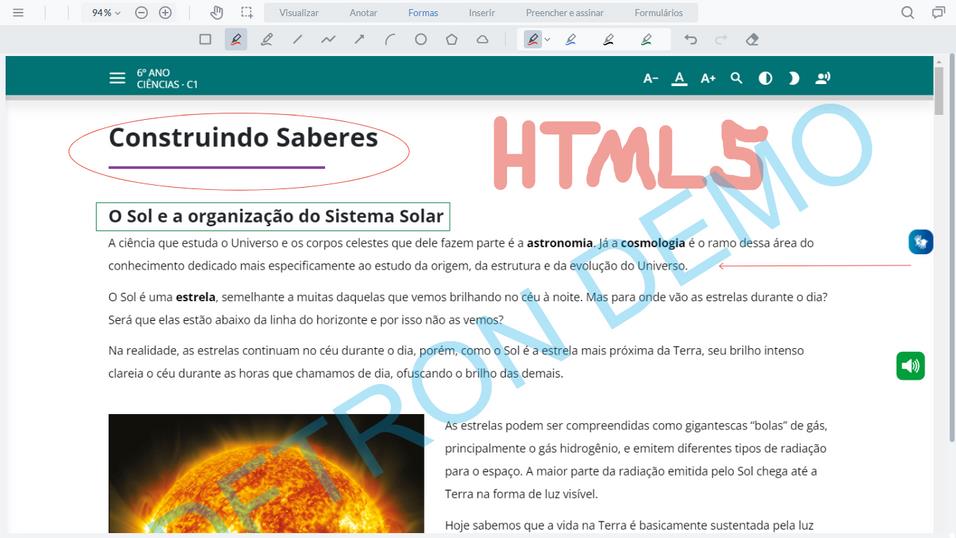Select the green pen color preset
This screenshot has height=538, width=956.
(x=646, y=40)
